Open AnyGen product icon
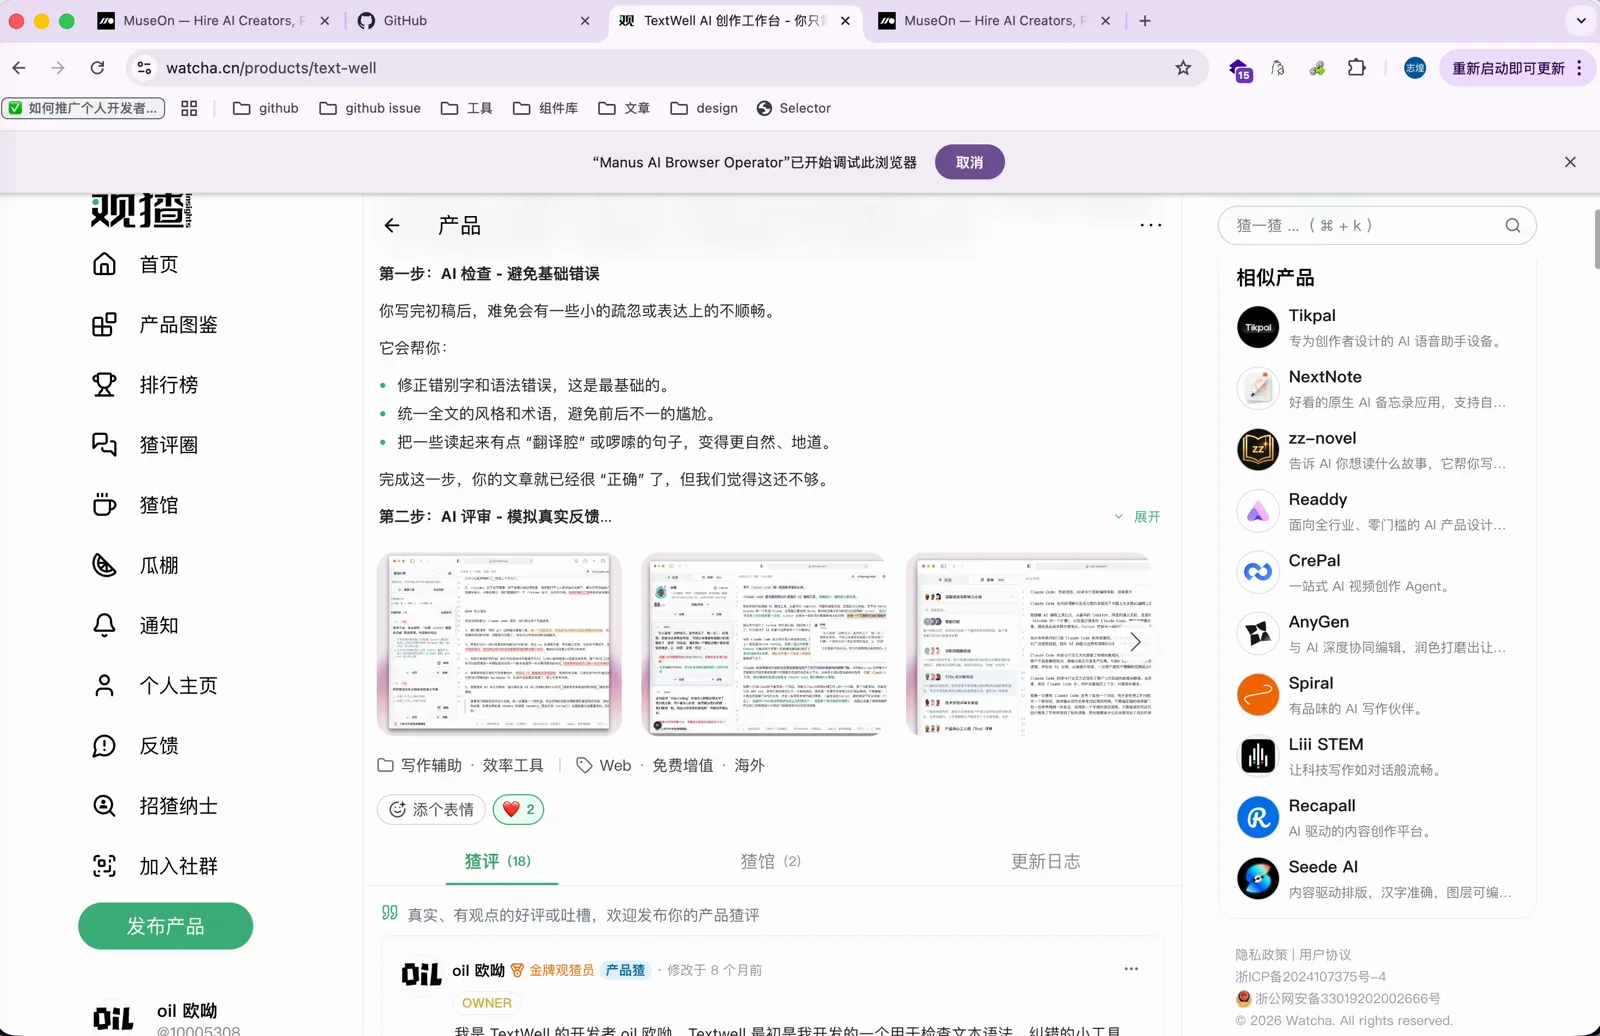The image size is (1600, 1036). pyautogui.click(x=1258, y=633)
